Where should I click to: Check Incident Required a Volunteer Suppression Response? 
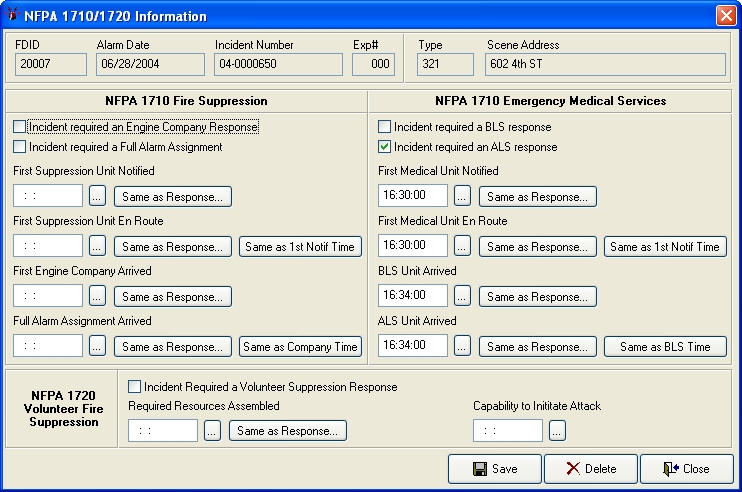pos(134,387)
